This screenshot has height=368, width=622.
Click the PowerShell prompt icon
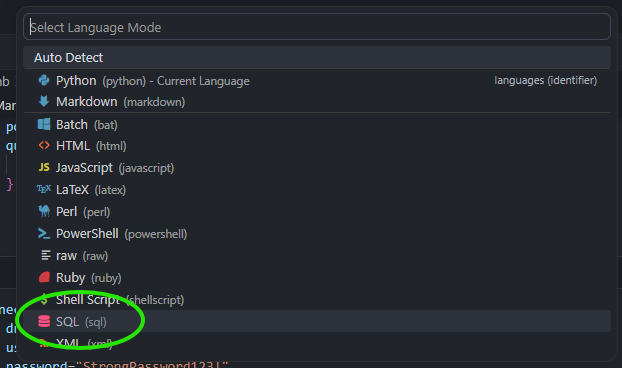[44, 233]
